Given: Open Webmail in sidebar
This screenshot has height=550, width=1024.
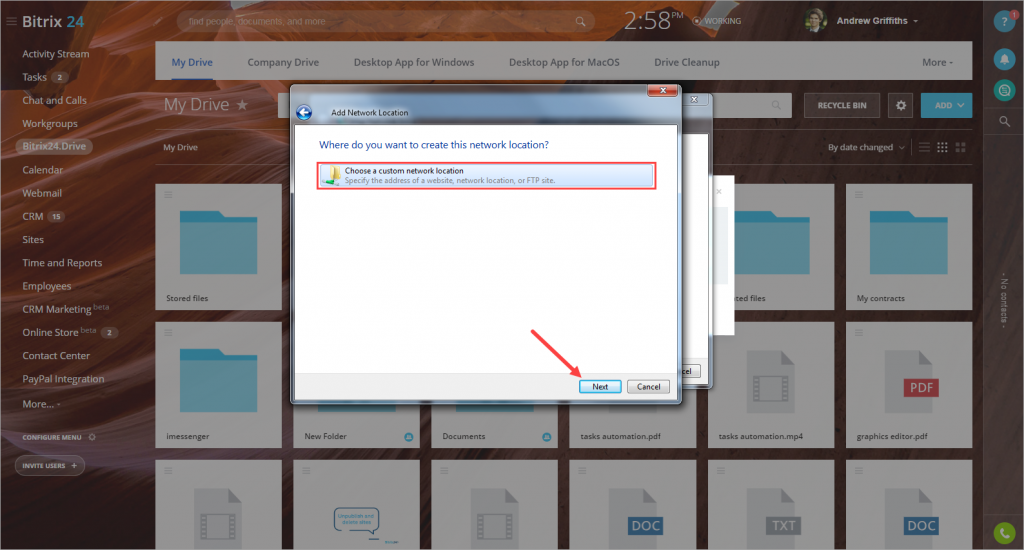Looking at the screenshot, I should coord(42,193).
